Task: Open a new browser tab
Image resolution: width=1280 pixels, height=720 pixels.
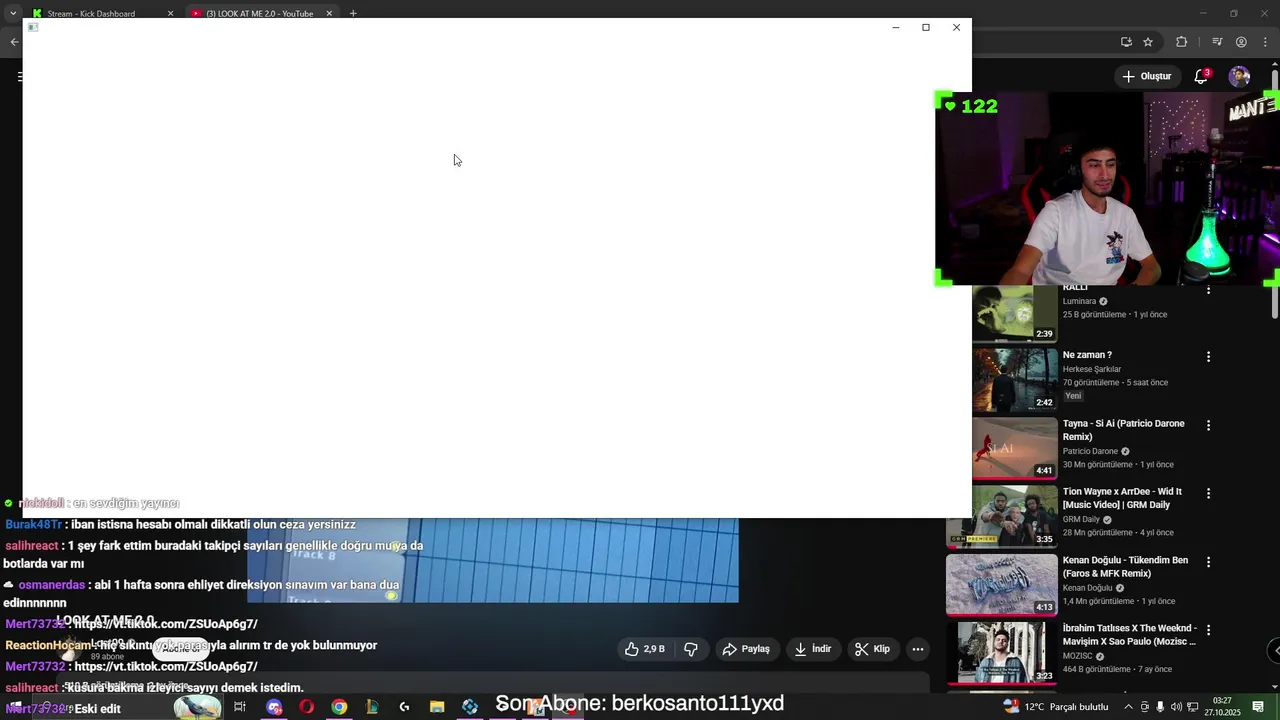Action: (353, 13)
